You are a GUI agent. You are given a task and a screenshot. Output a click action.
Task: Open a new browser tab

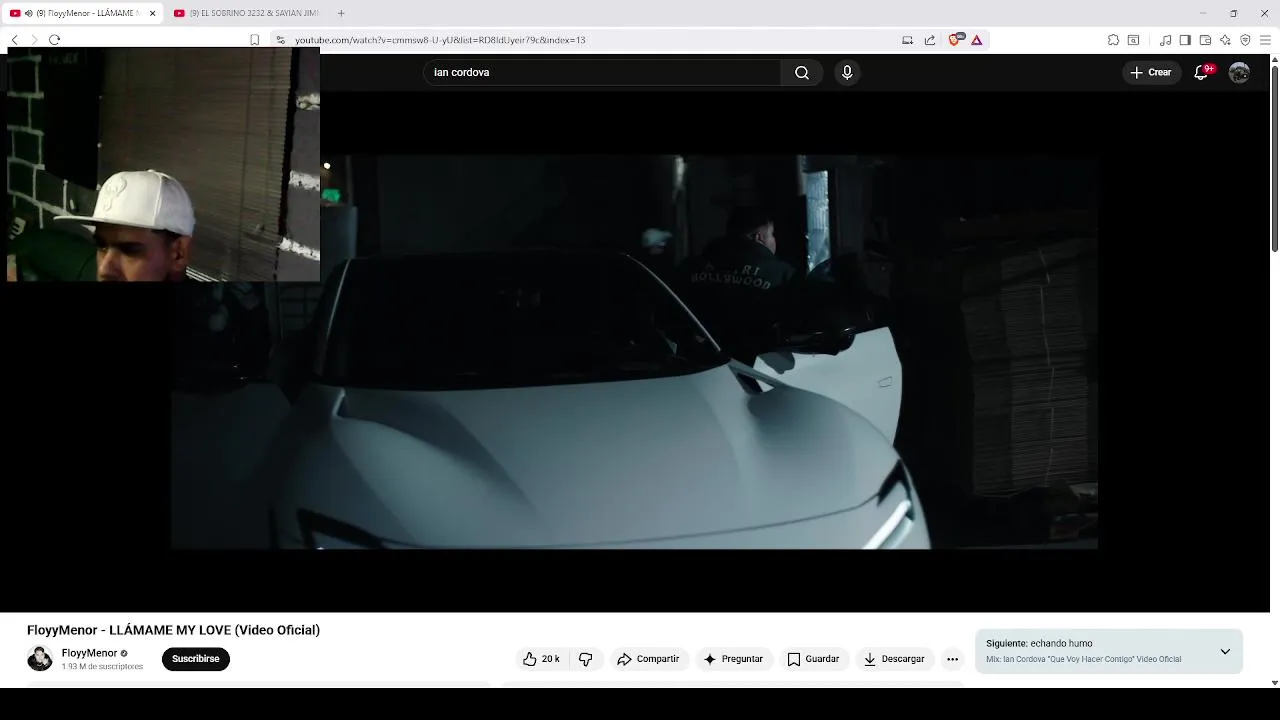coord(341,13)
